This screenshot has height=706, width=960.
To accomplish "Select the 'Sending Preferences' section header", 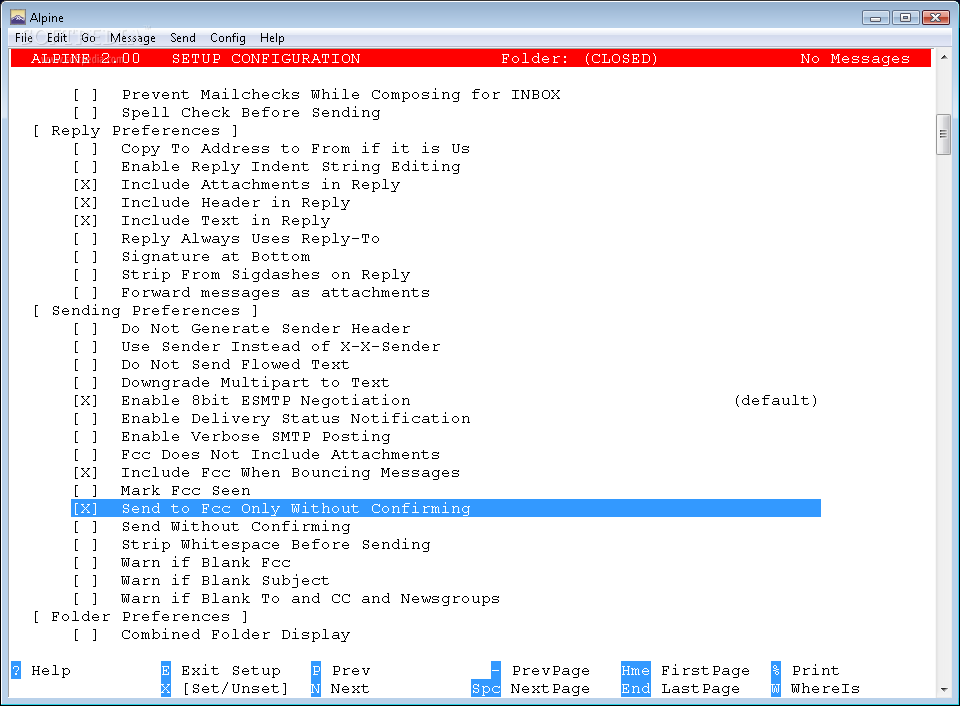I will coord(146,310).
